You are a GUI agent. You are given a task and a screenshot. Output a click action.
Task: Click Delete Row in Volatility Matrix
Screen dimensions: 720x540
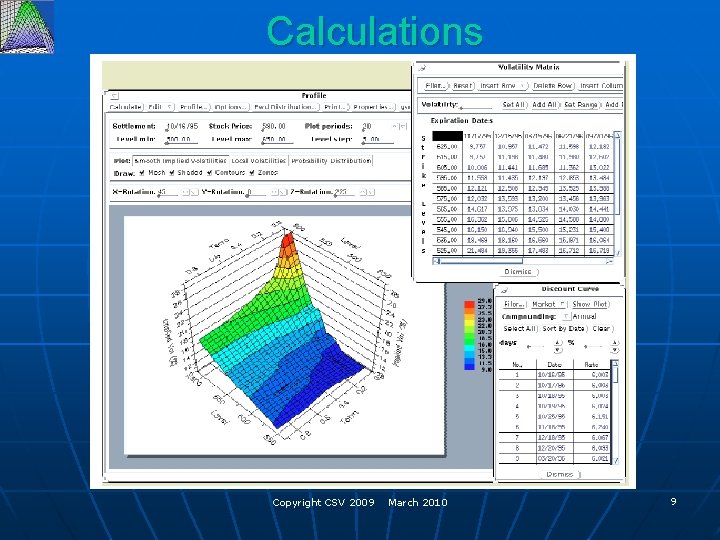(552, 86)
